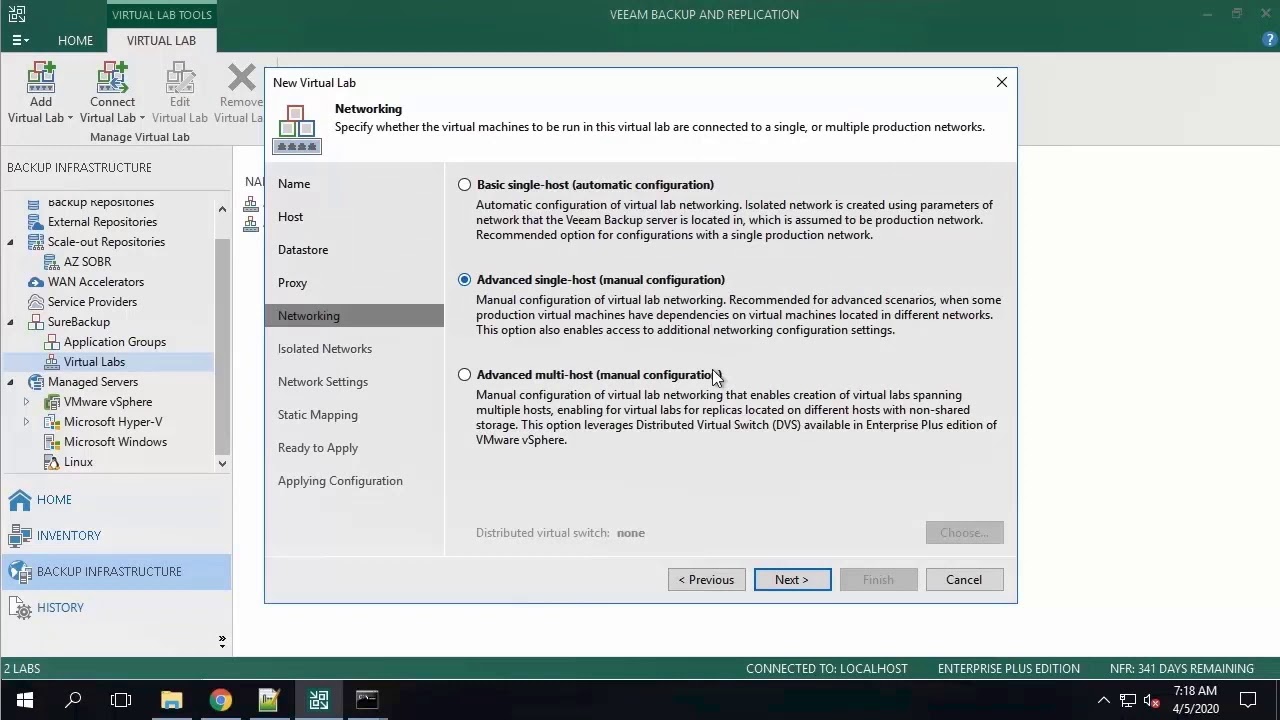Screen dimensions: 1280x720
Task: Switch to the HOME ribbon tab
Action: point(75,40)
